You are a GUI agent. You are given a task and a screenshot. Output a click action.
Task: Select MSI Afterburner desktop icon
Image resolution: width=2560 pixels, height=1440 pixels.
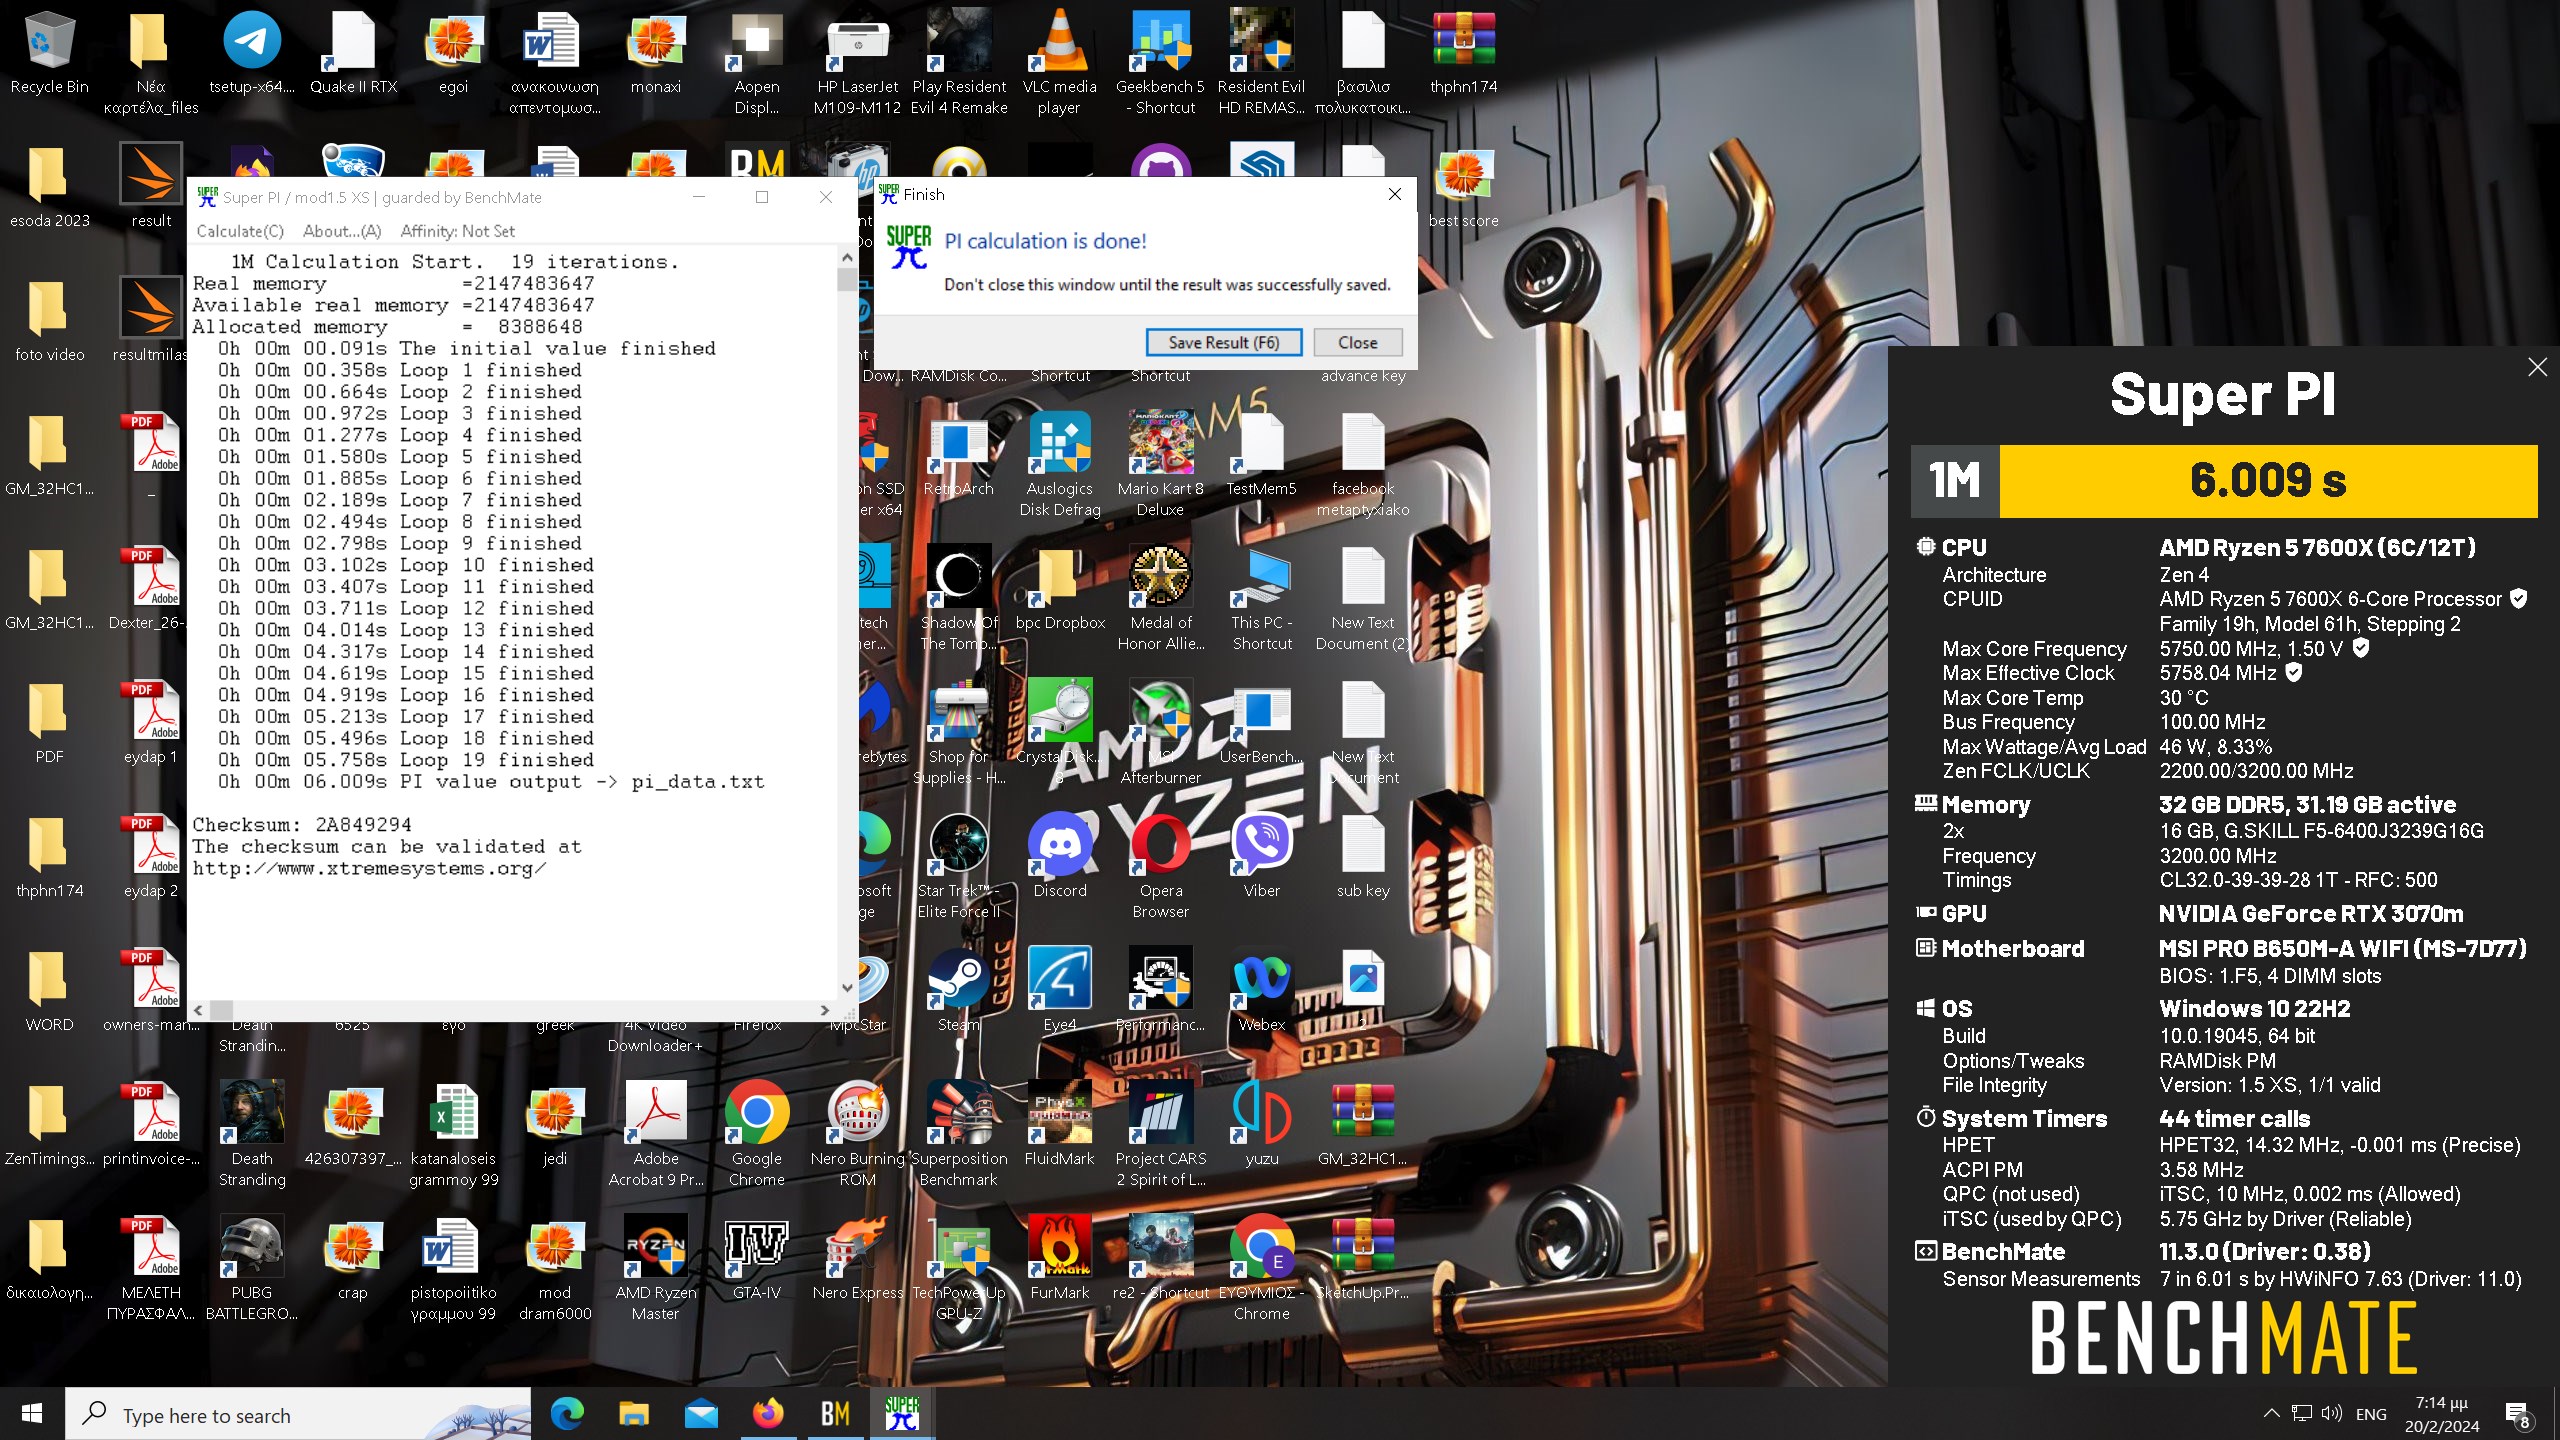tap(1160, 733)
